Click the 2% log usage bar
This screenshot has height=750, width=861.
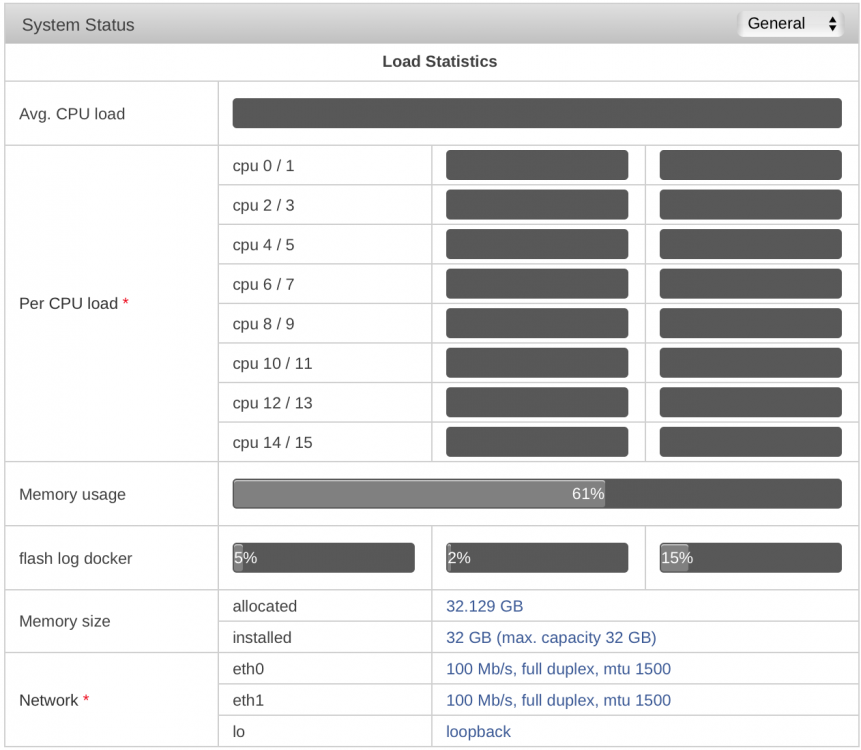(536, 558)
